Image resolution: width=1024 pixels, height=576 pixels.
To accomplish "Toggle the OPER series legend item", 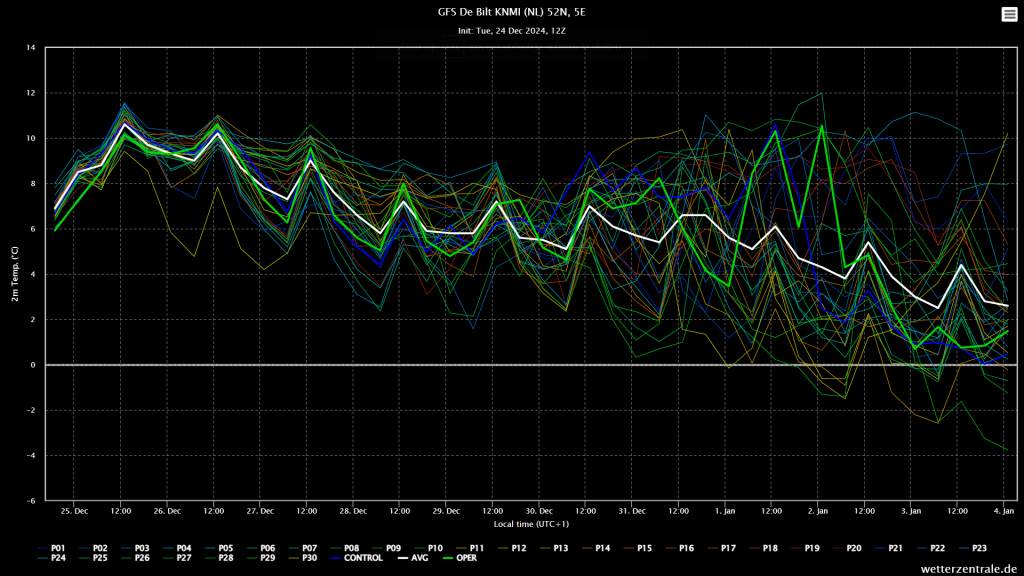I will click(459, 558).
